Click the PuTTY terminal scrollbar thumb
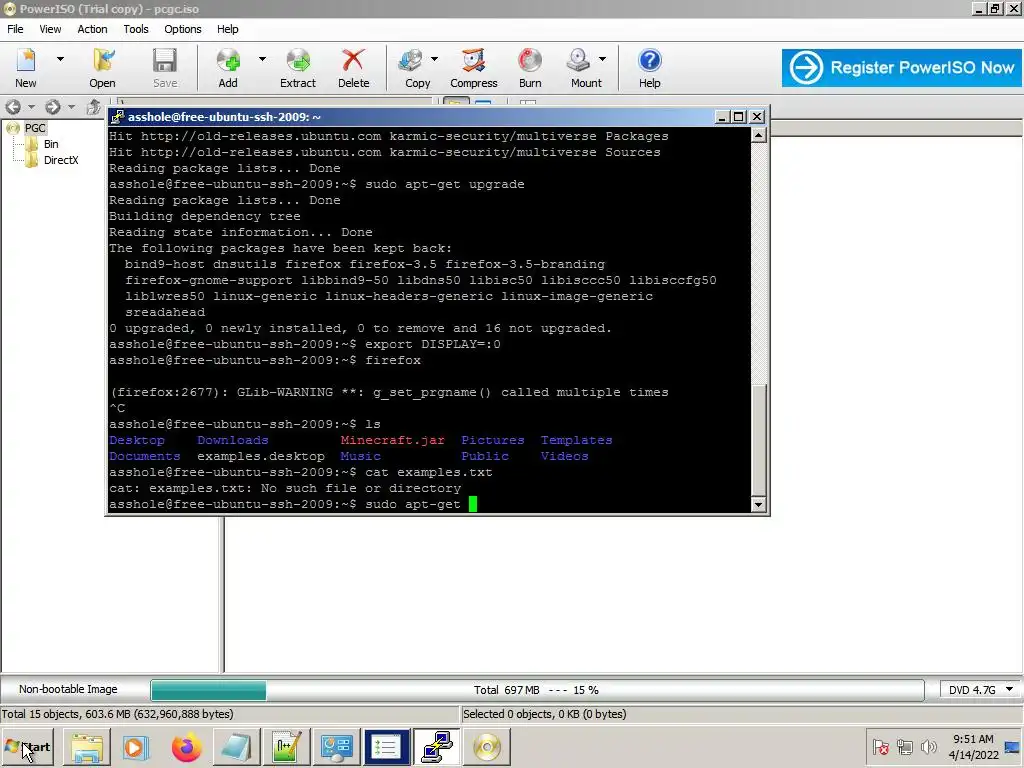This screenshot has width=1024, height=768. (x=758, y=440)
